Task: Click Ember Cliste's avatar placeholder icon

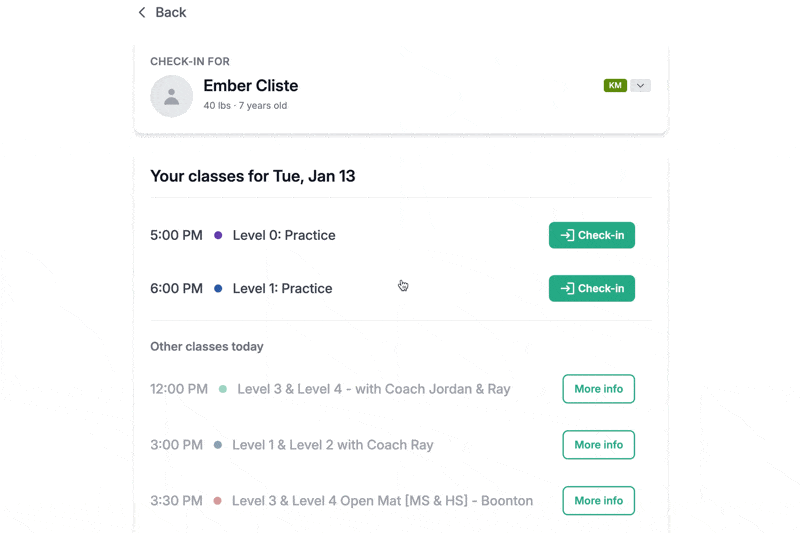Action: coord(171,96)
